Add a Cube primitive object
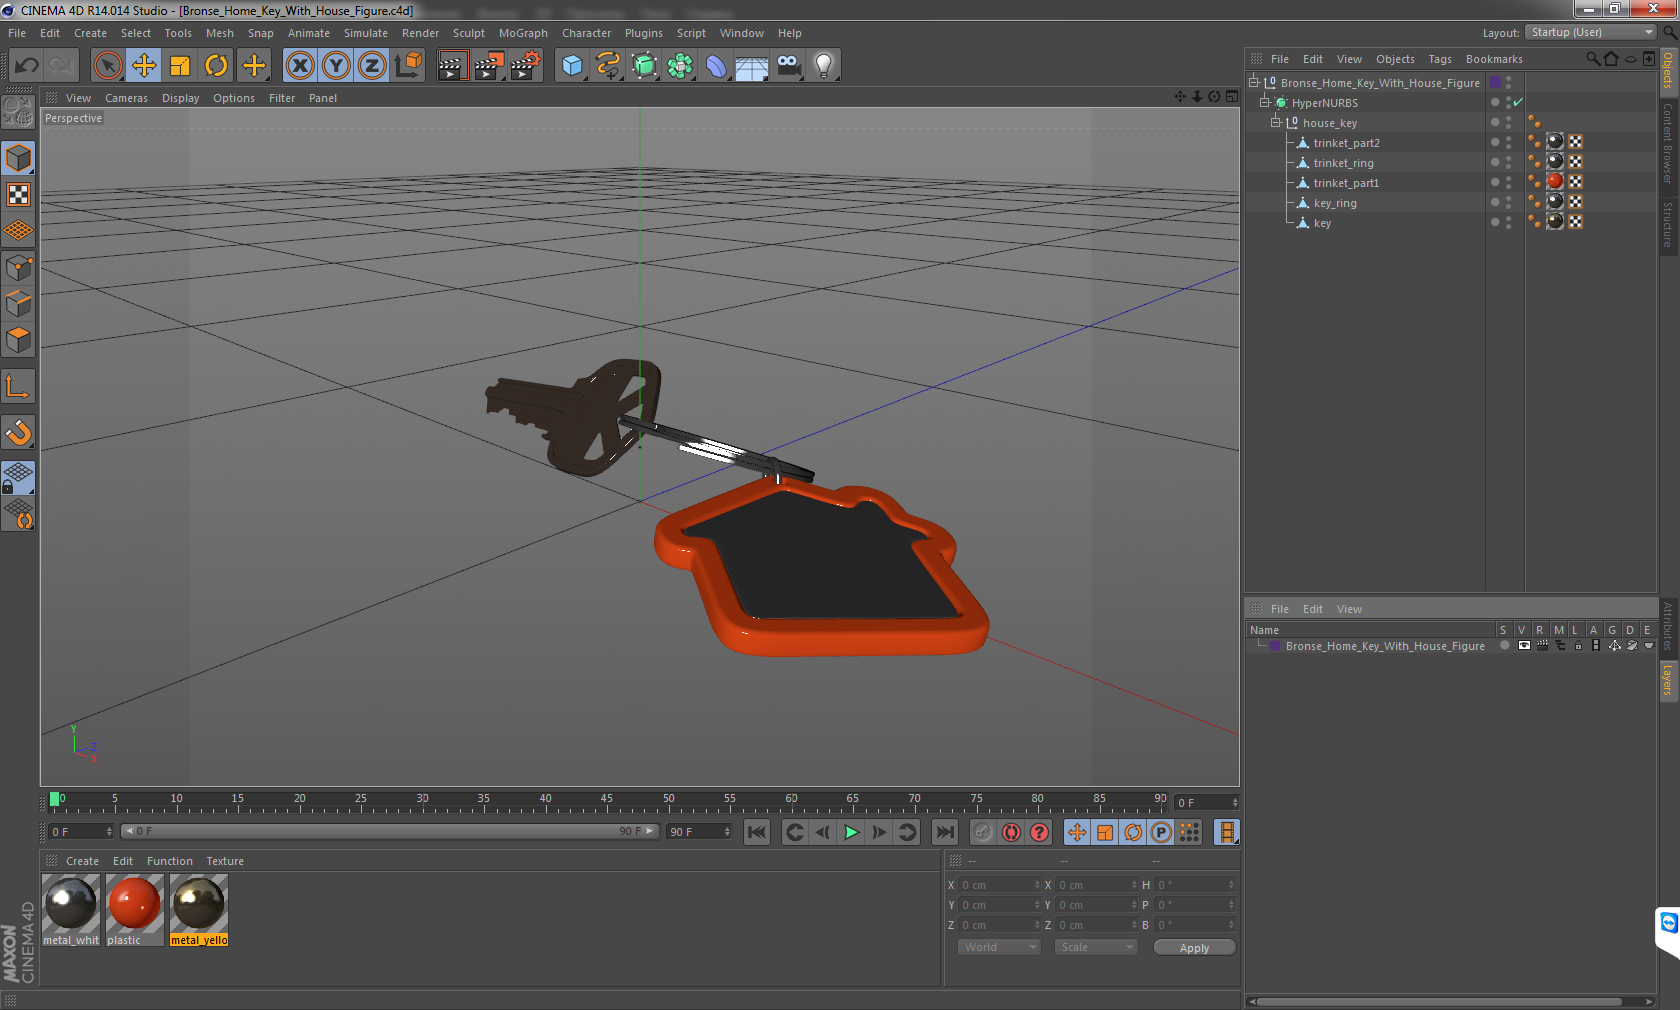The width and height of the screenshot is (1680, 1010). click(572, 66)
